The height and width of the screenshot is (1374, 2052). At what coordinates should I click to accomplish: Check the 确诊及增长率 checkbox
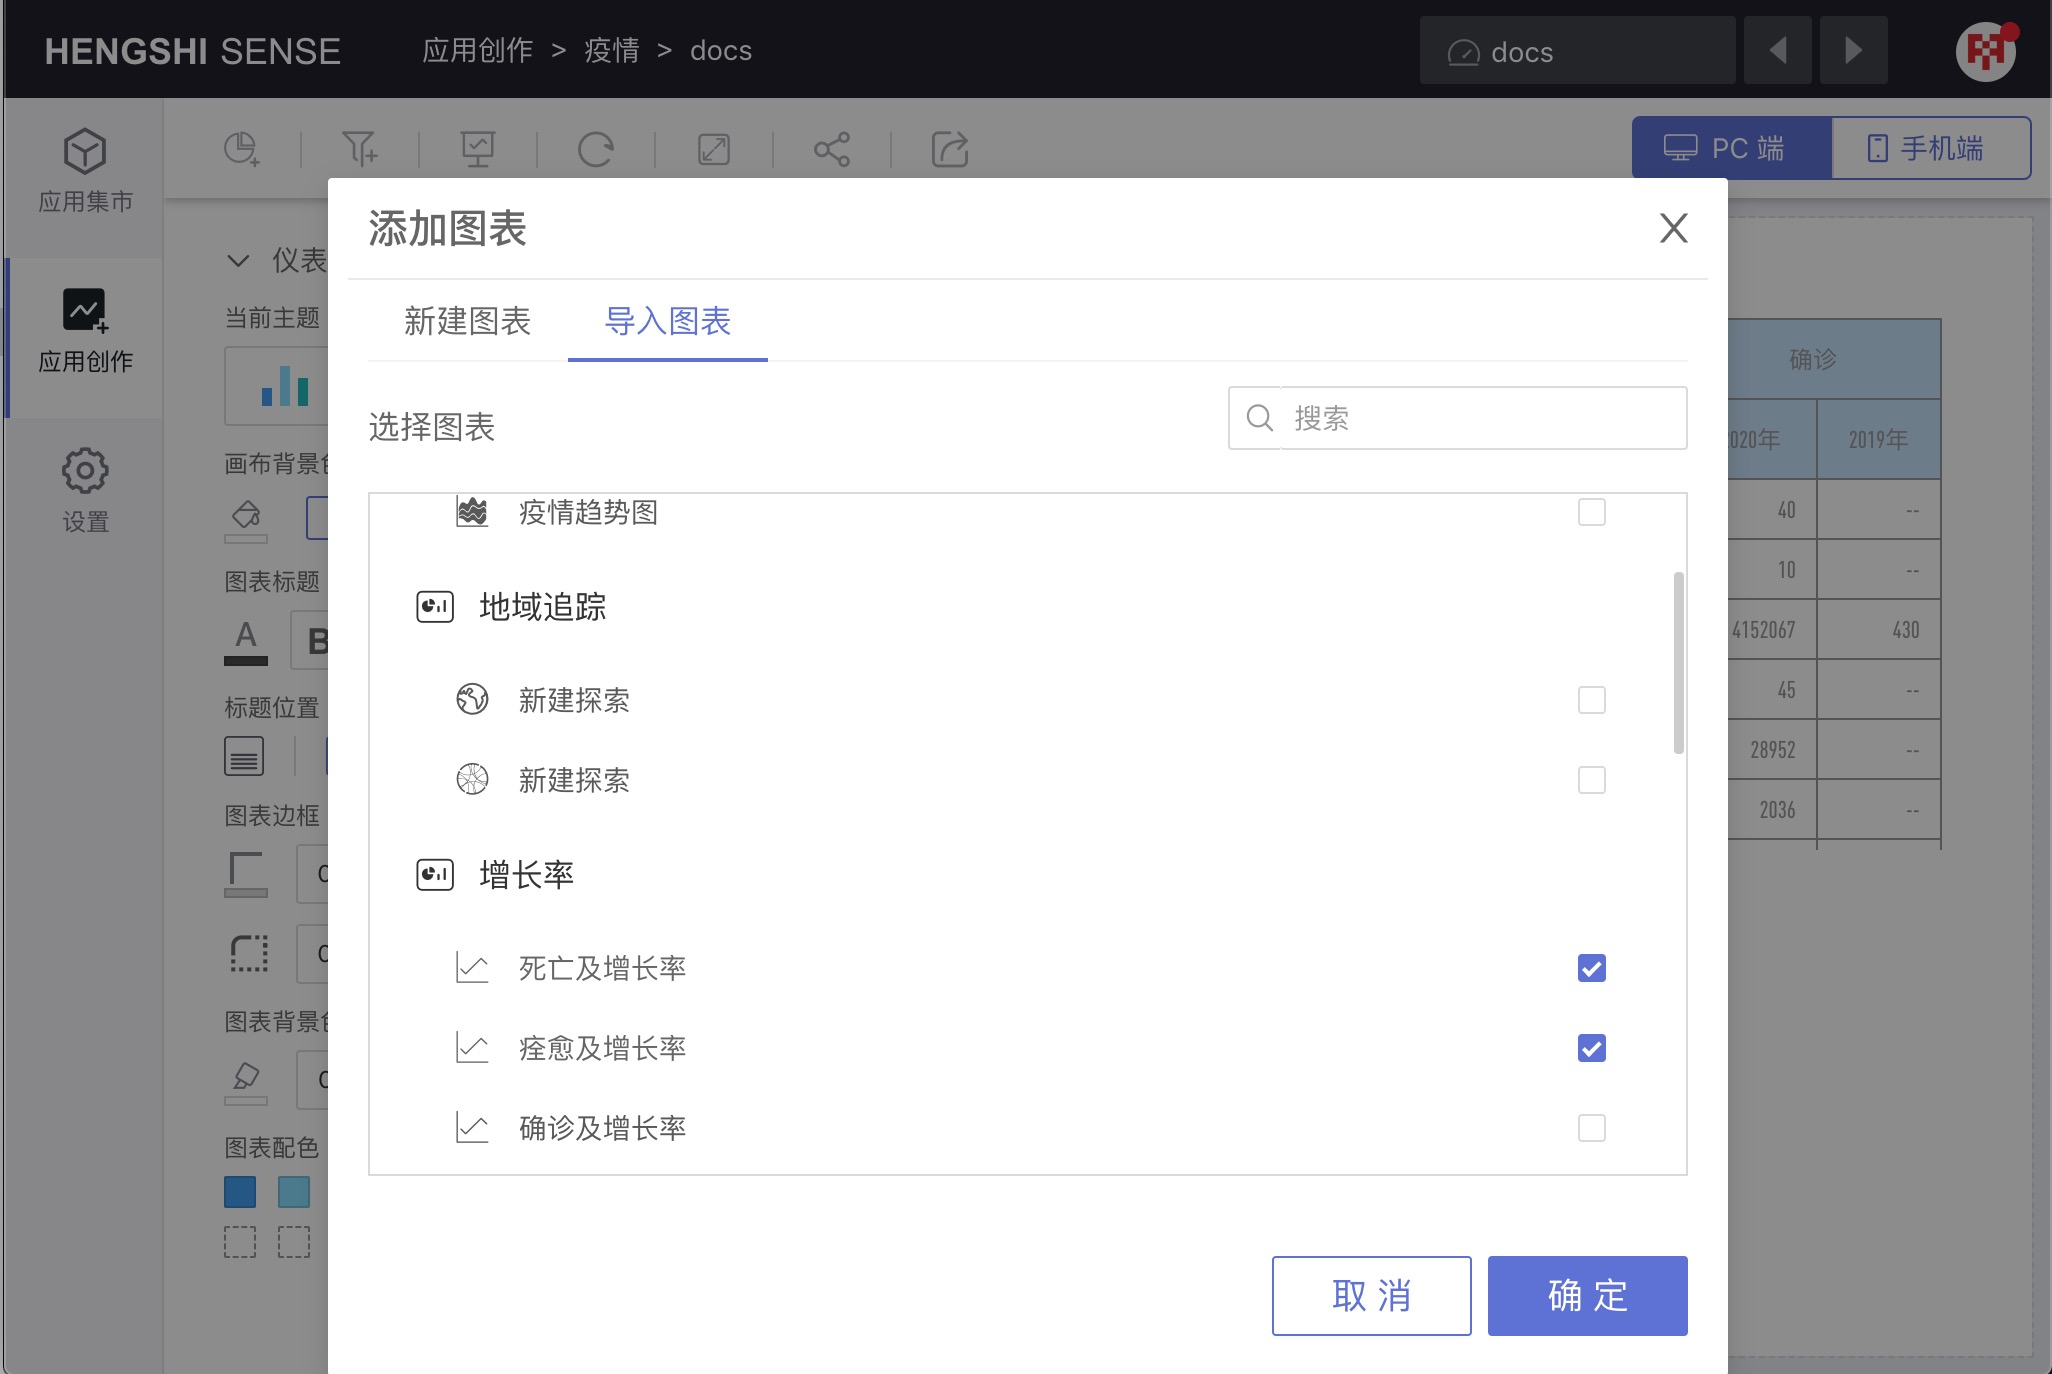point(1592,1128)
